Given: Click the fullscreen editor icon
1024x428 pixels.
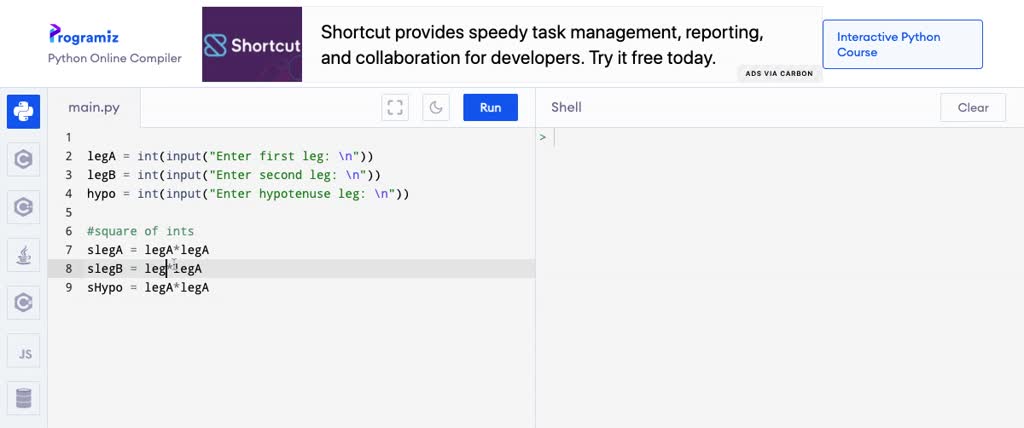Looking at the screenshot, I should (x=395, y=108).
